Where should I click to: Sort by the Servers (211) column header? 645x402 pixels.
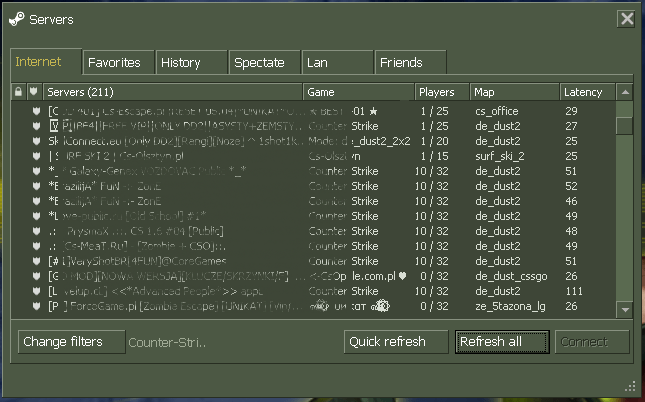173,92
